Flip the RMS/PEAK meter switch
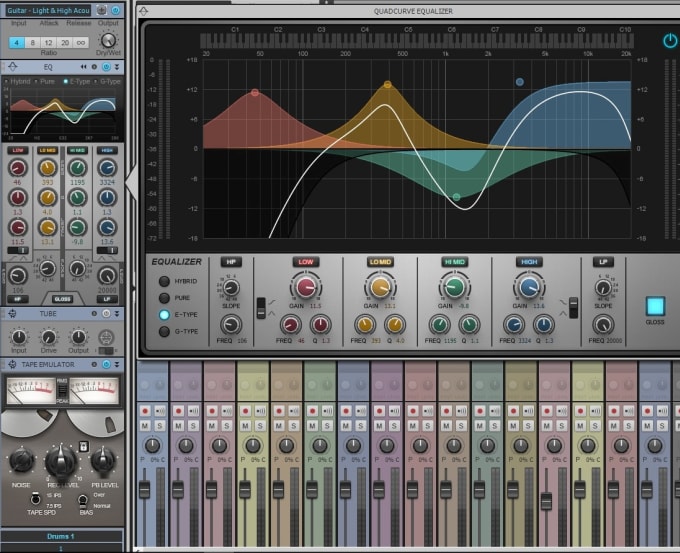Screen dimensions: 680x553 [x=62, y=390]
